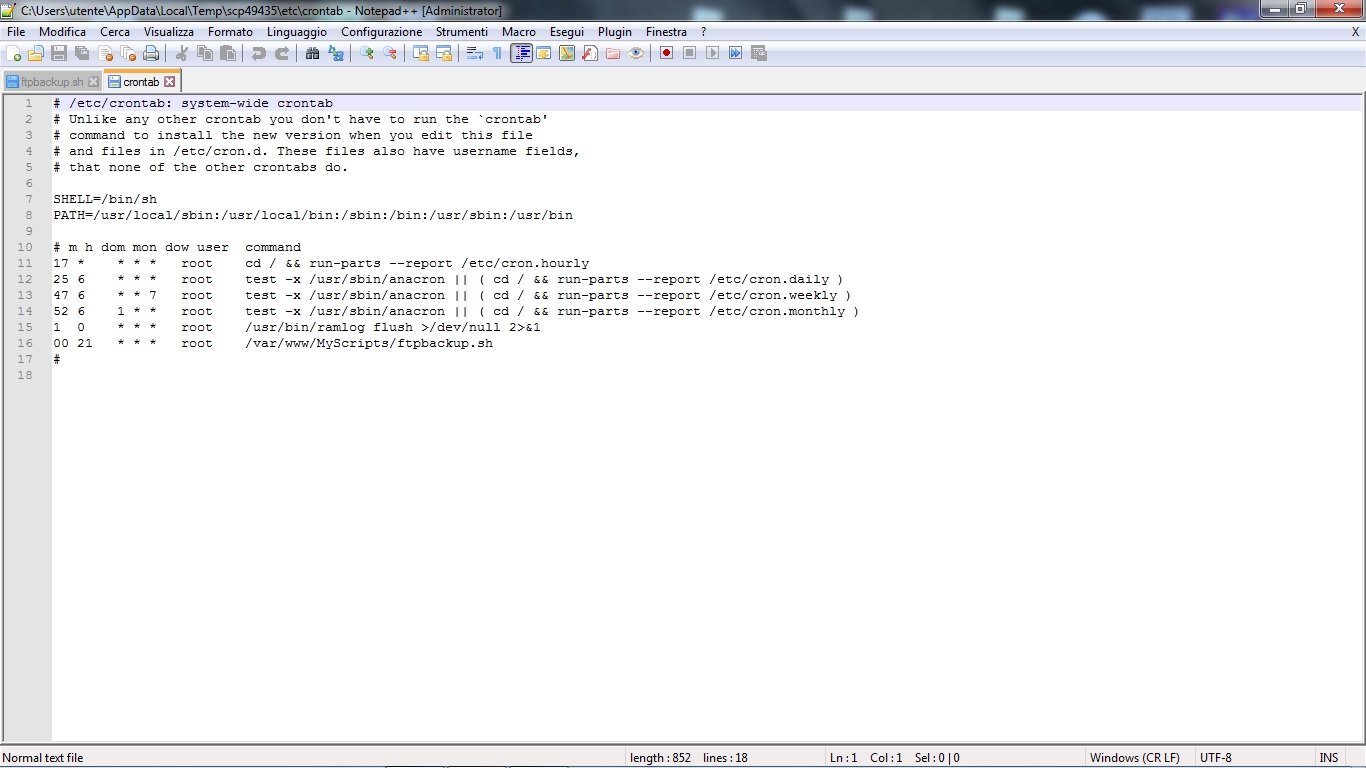This screenshot has width=1366, height=768.
Task: Close the crontab tab
Action: (x=169, y=82)
